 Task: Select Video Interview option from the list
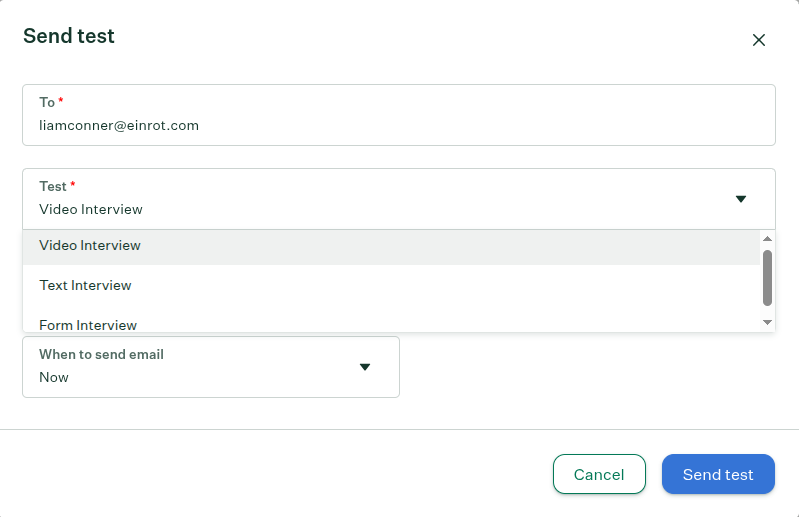pyautogui.click(x=90, y=246)
